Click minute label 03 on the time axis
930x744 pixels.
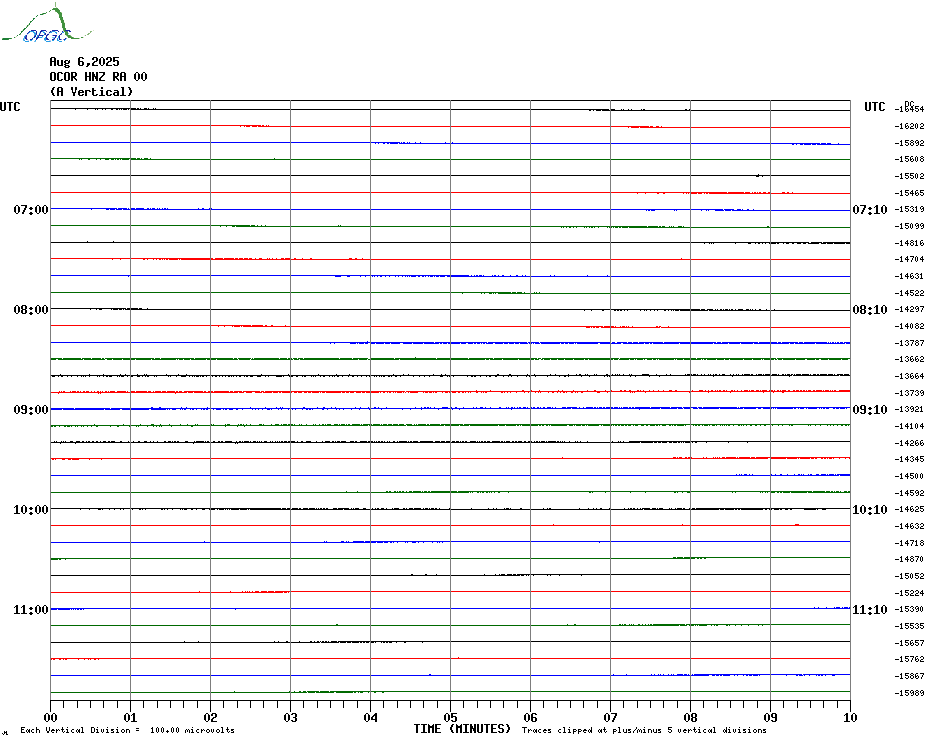(290, 718)
